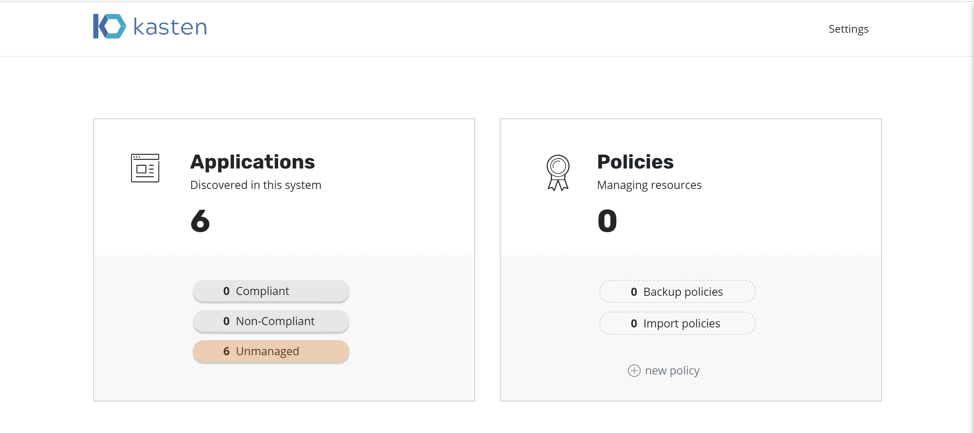The height and width of the screenshot is (433, 974).
Task: Select the 0 Backup policies pill
Action: coord(677,292)
